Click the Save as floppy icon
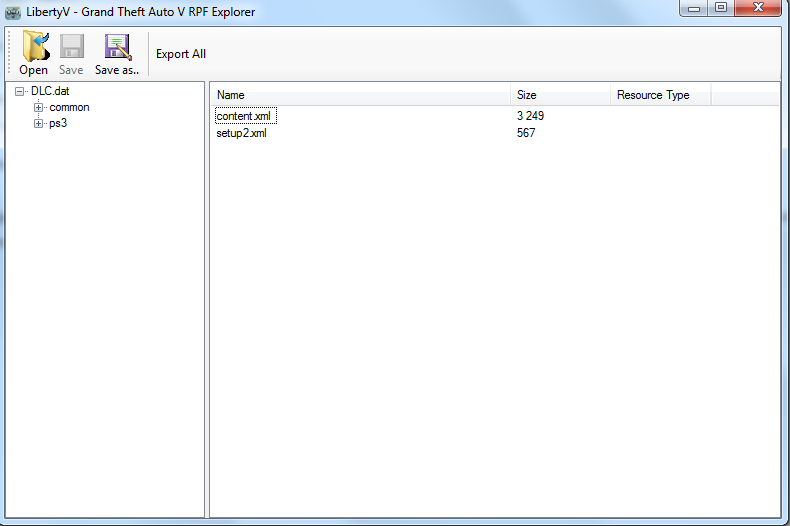This screenshot has height=526, width=790. coord(118,47)
